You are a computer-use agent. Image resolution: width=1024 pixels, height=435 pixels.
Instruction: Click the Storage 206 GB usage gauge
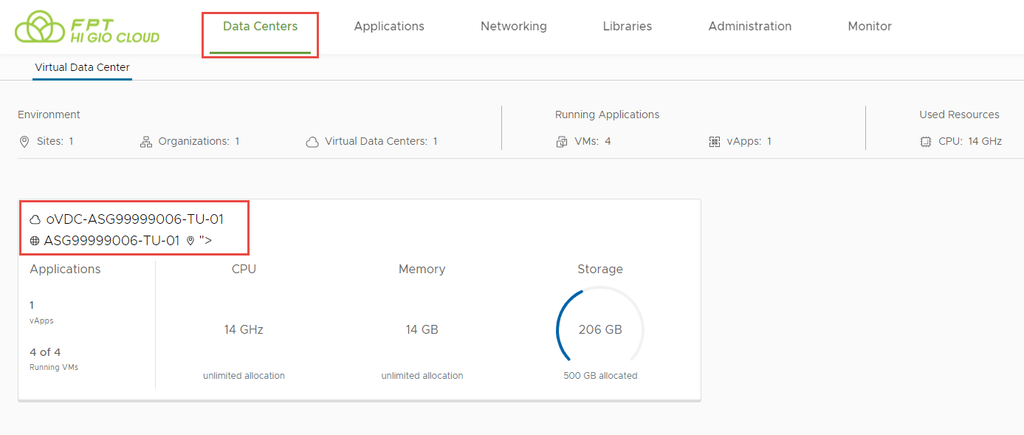tap(600, 330)
